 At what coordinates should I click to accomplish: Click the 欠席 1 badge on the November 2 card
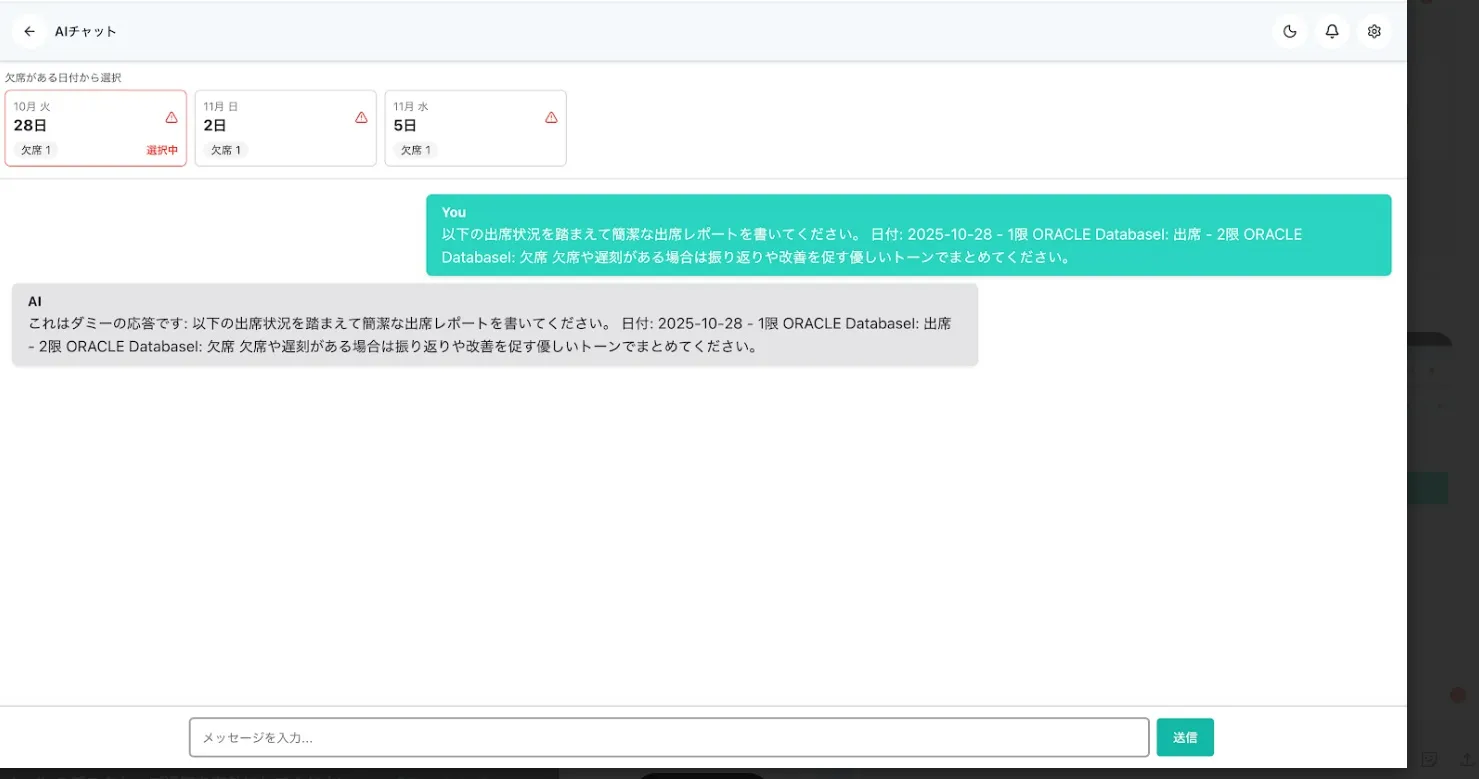225,149
